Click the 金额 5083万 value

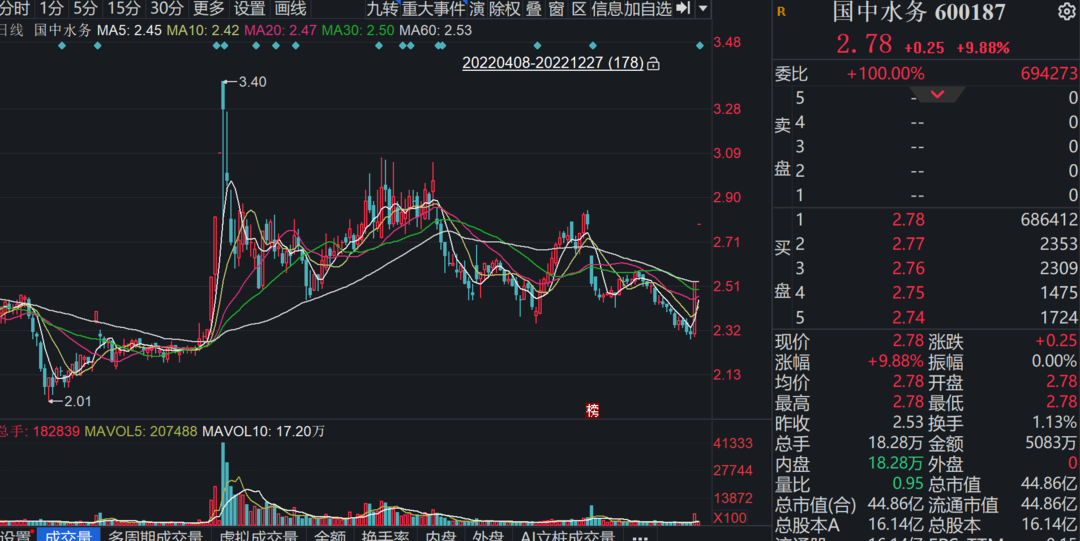[x=1050, y=443]
